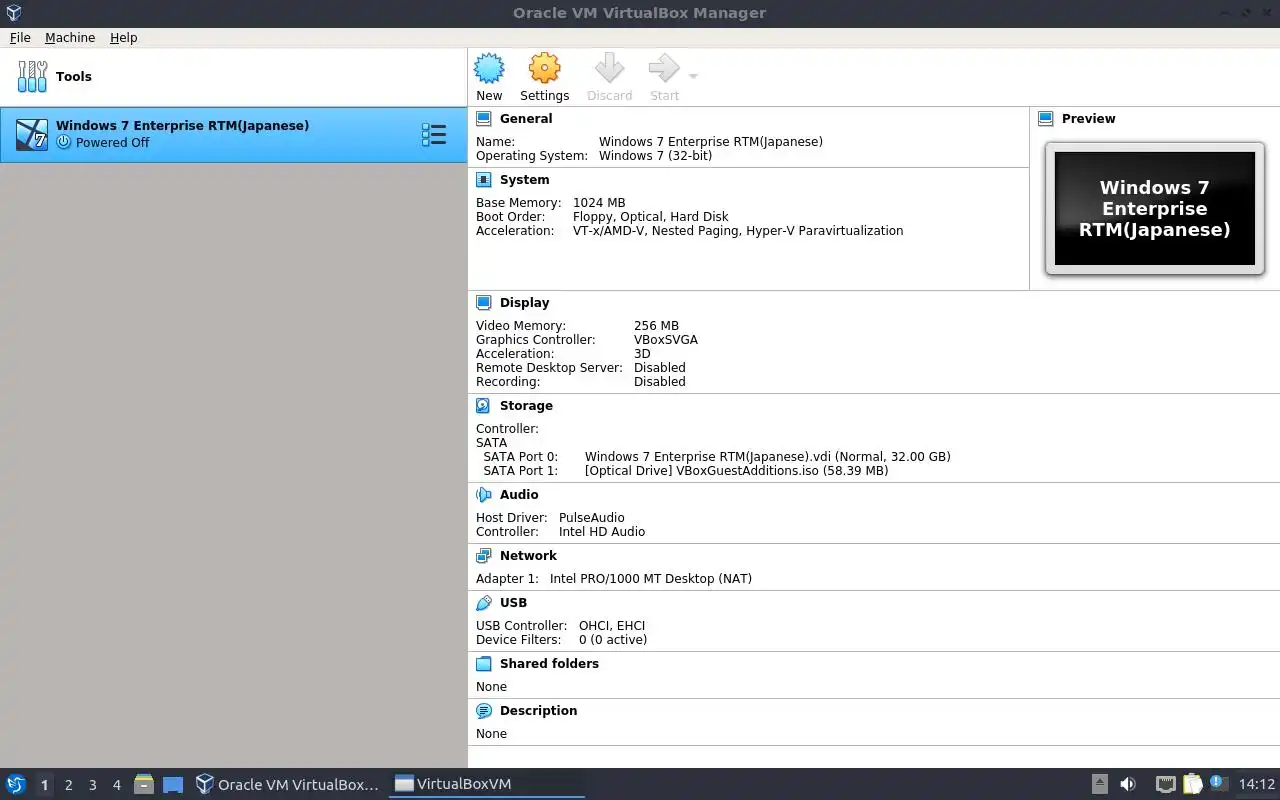Open the Description heading link

tap(538, 711)
